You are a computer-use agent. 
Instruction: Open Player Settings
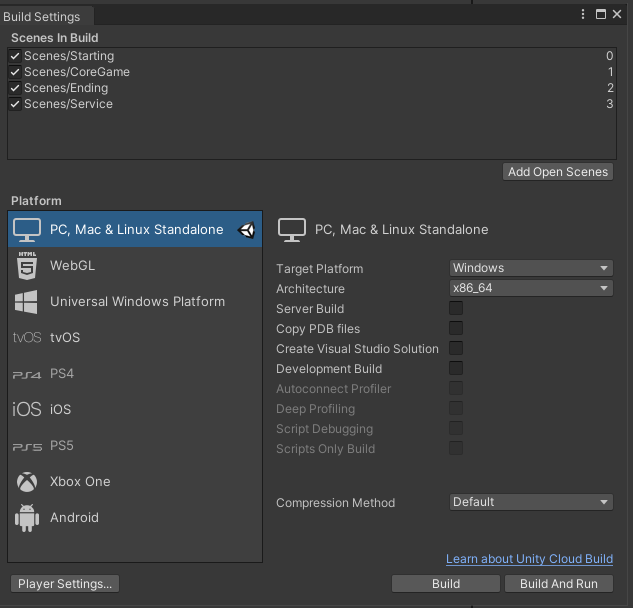(x=65, y=584)
